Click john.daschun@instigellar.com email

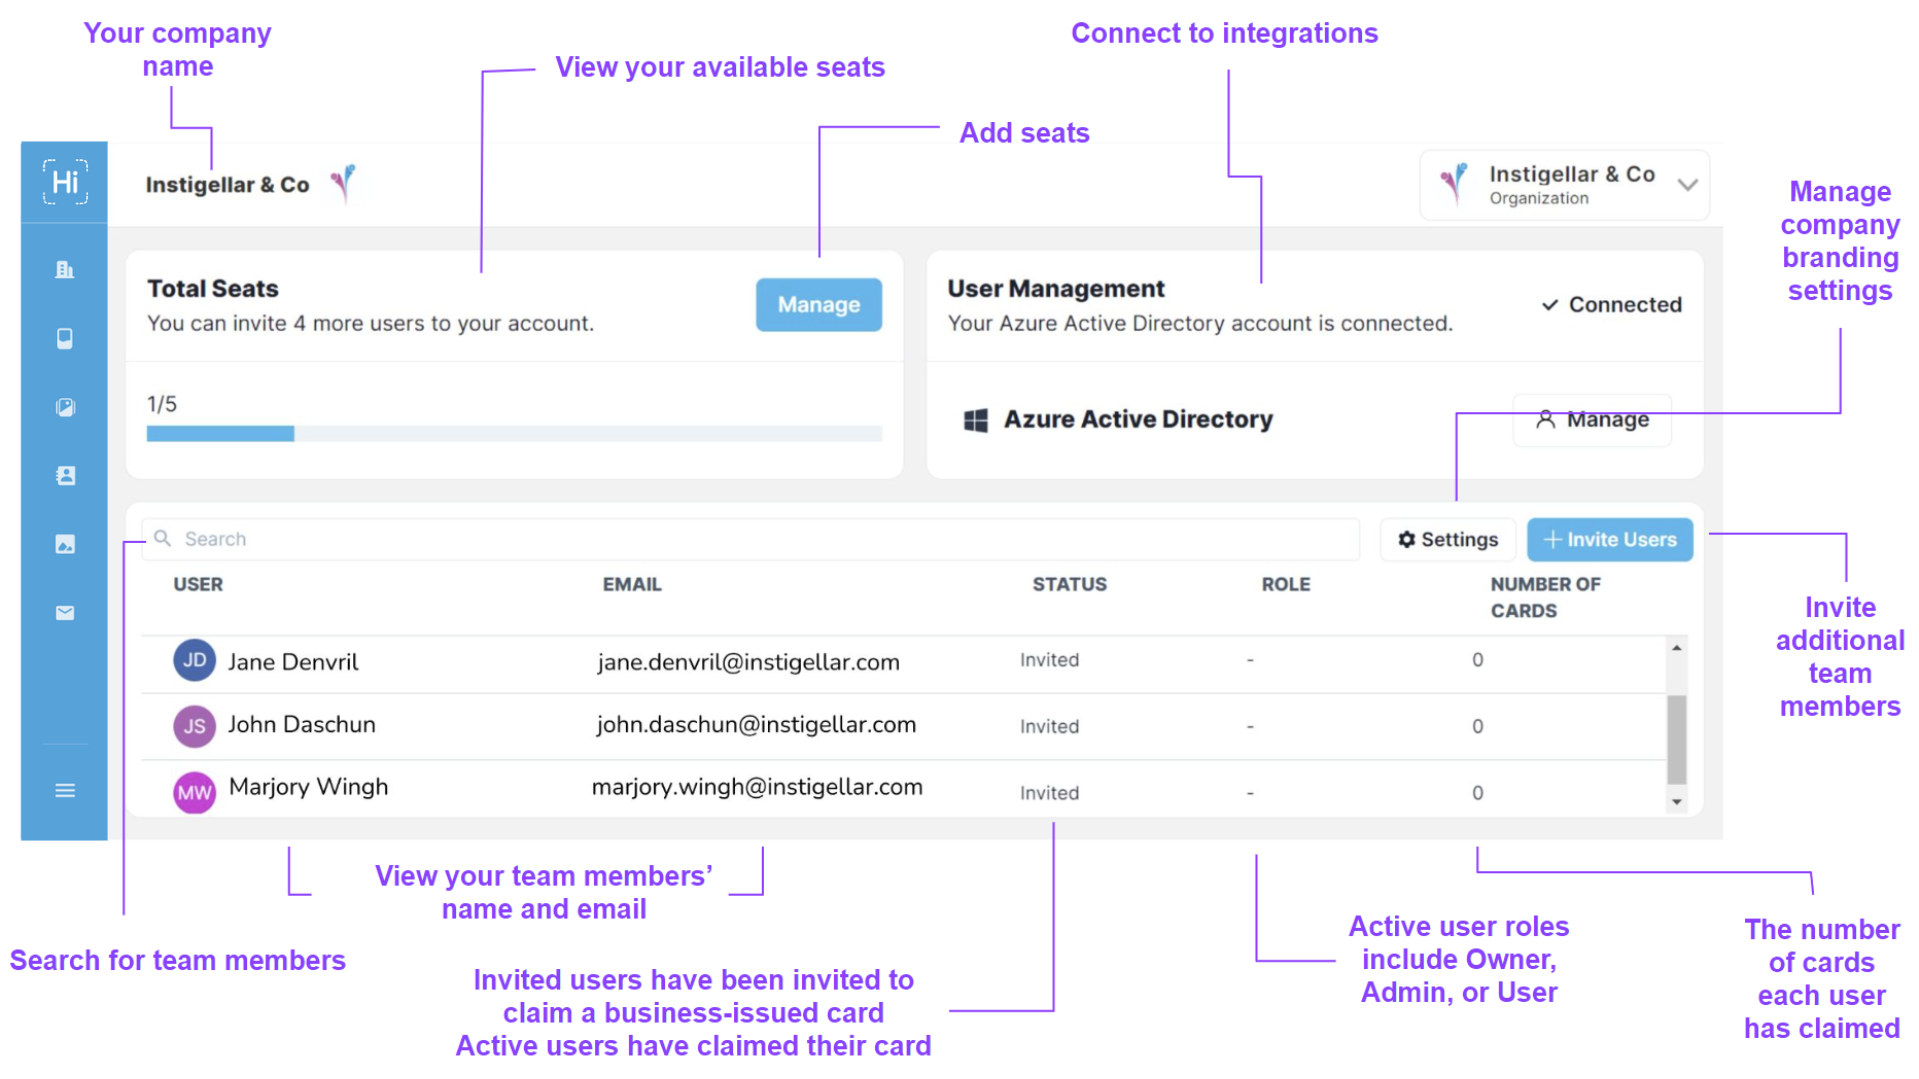pyautogui.click(x=756, y=725)
